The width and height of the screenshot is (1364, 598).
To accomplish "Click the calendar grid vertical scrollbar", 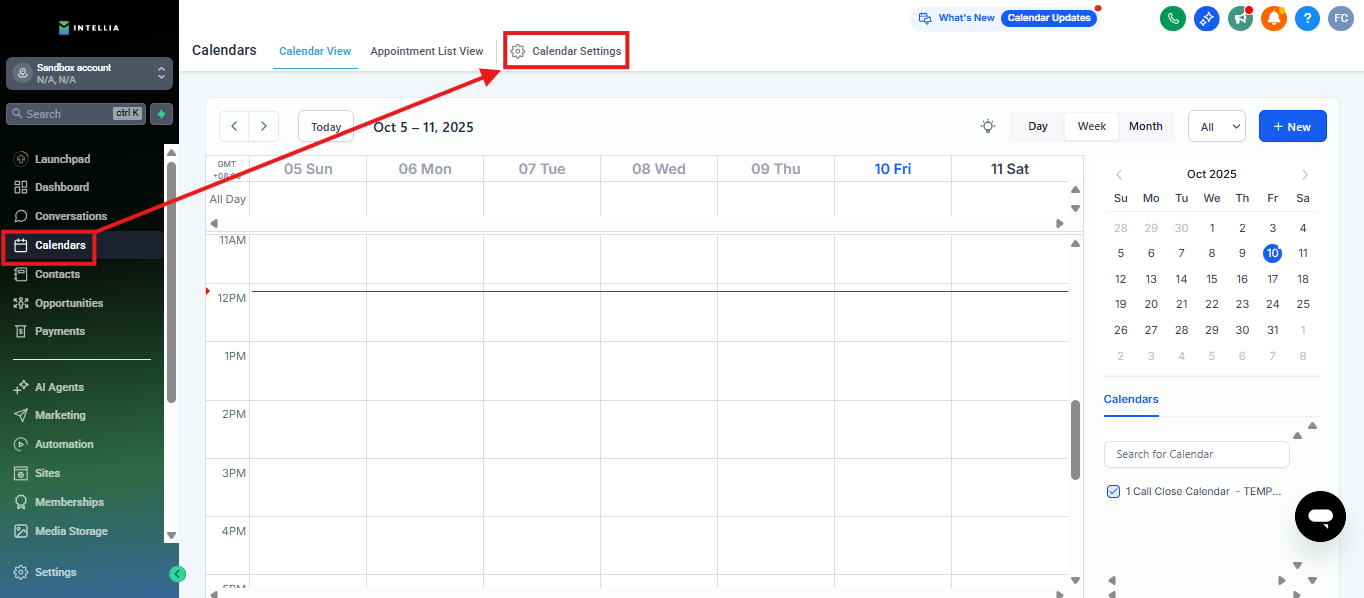I will pyautogui.click(x=1075, y=440).
